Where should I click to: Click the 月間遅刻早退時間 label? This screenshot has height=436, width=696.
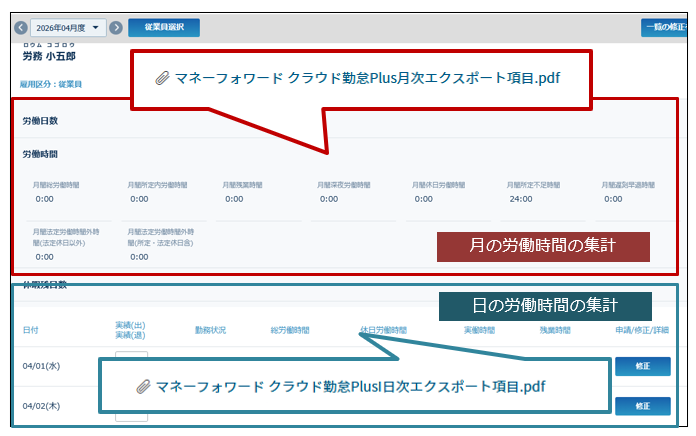(628, 185)
